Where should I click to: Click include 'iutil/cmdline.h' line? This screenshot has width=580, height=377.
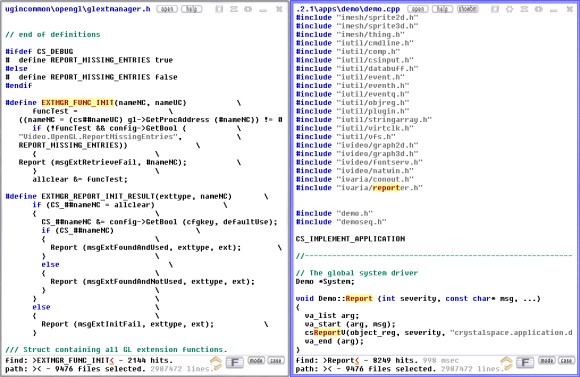click(x=355, y=43)
